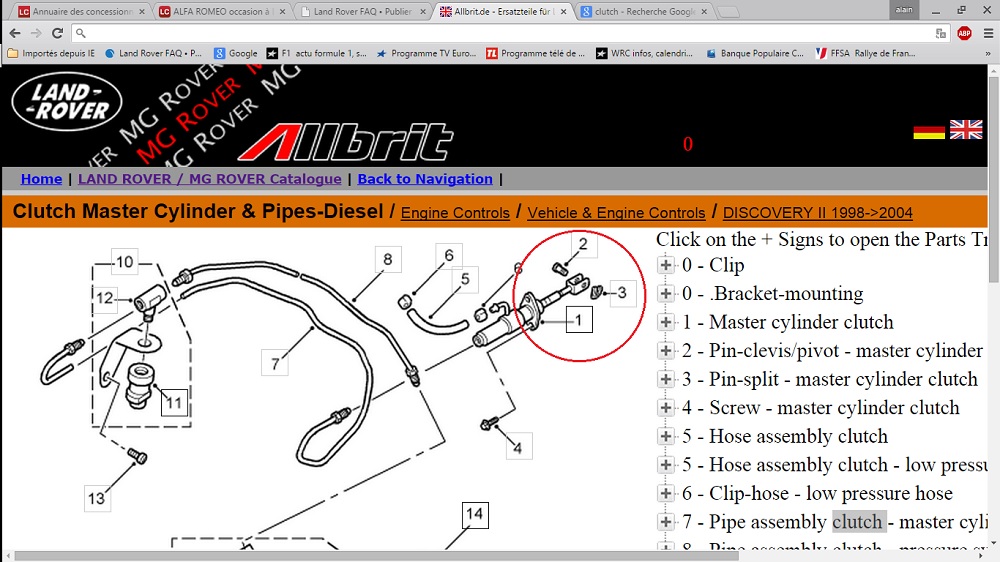The image size is (1000, 562).
Task: Select the British flag language icon
Action: (x=966, y=130)
